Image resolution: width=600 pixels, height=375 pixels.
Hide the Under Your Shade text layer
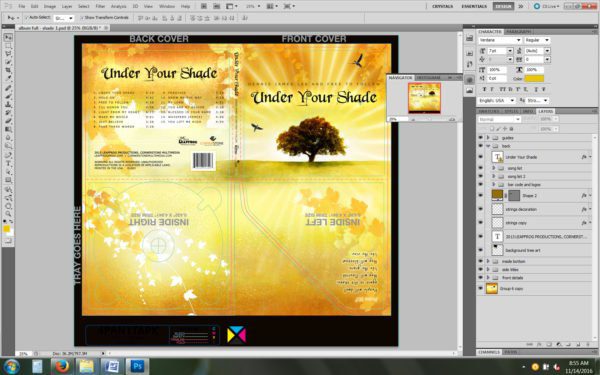(481, 157)
